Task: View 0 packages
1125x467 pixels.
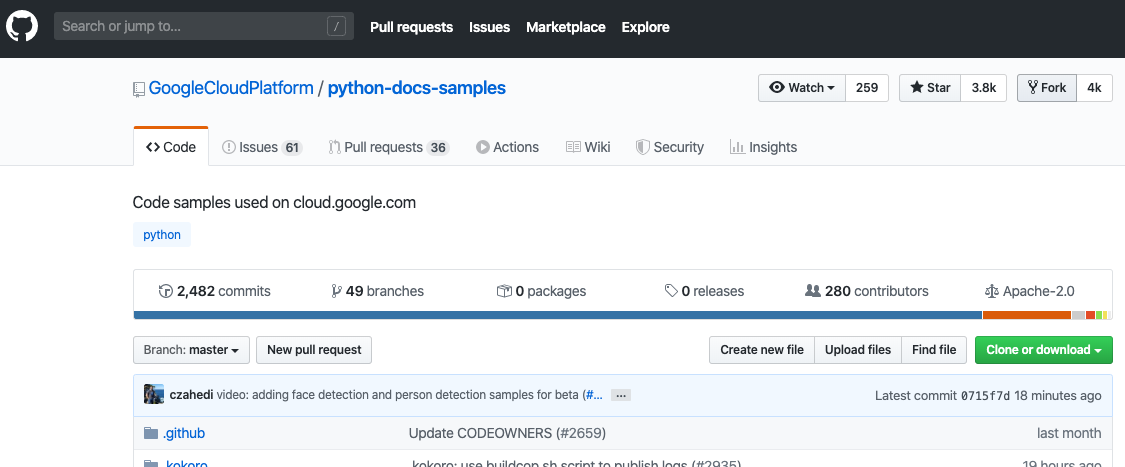Action: click(x=542, y=291)
